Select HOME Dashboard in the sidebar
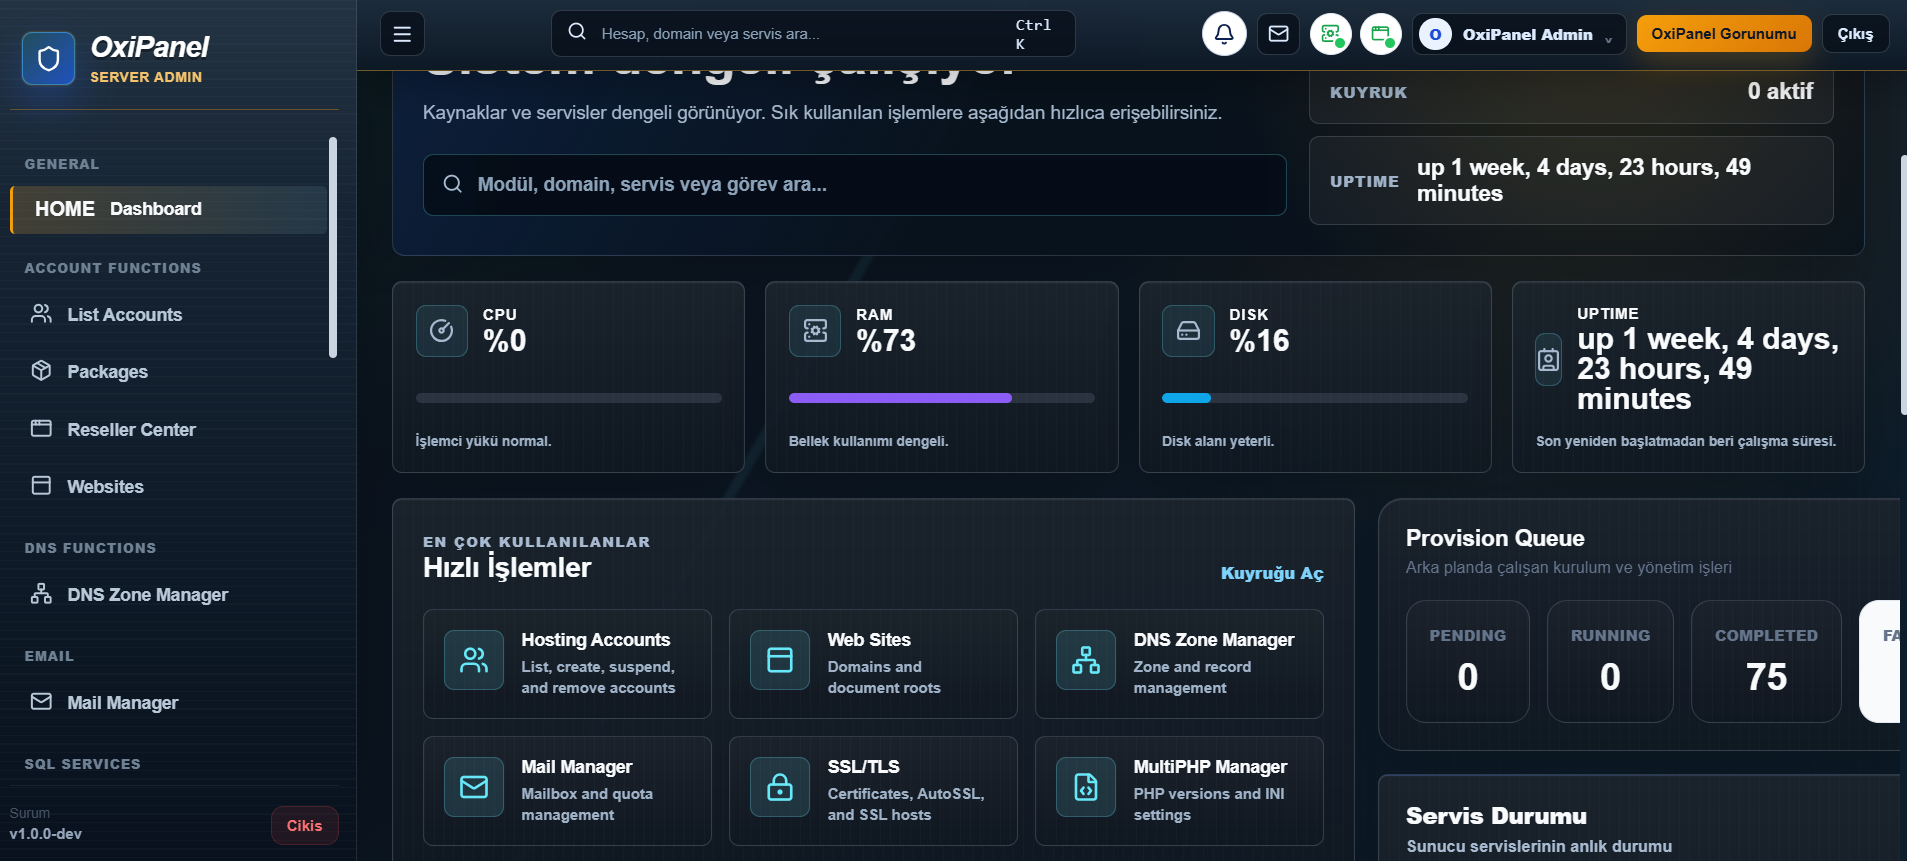The height and width of the screenshot is (861, 1907). click(x=169, y=209)
